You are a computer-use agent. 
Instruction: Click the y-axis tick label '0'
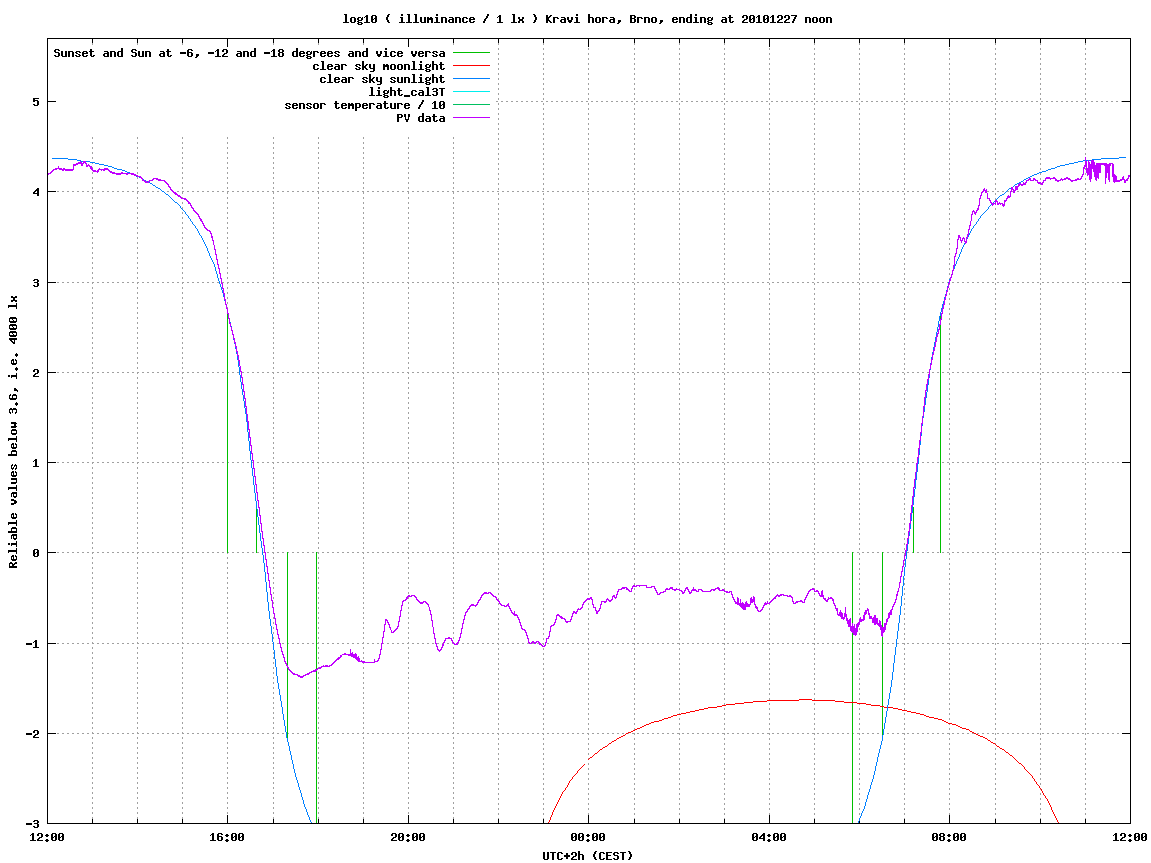click(35, 553)
